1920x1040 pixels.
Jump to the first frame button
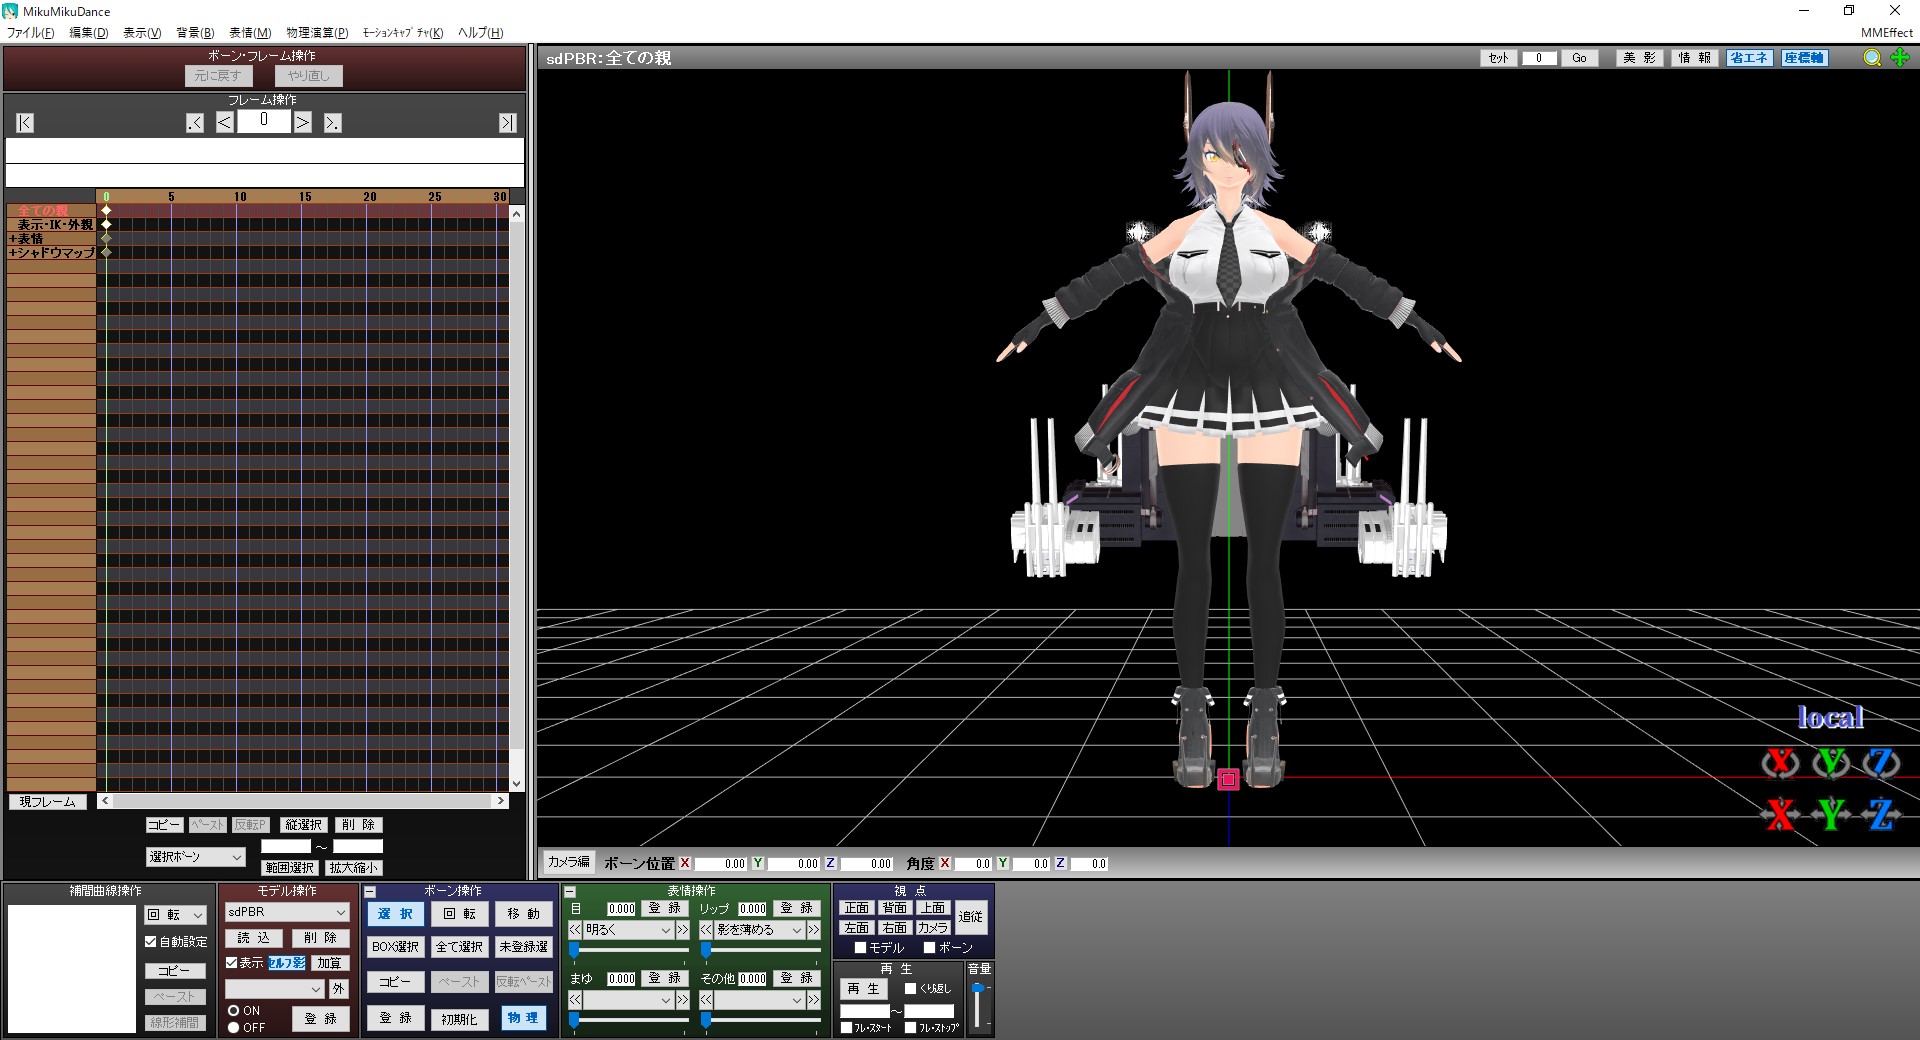click(x=25, y=123)
